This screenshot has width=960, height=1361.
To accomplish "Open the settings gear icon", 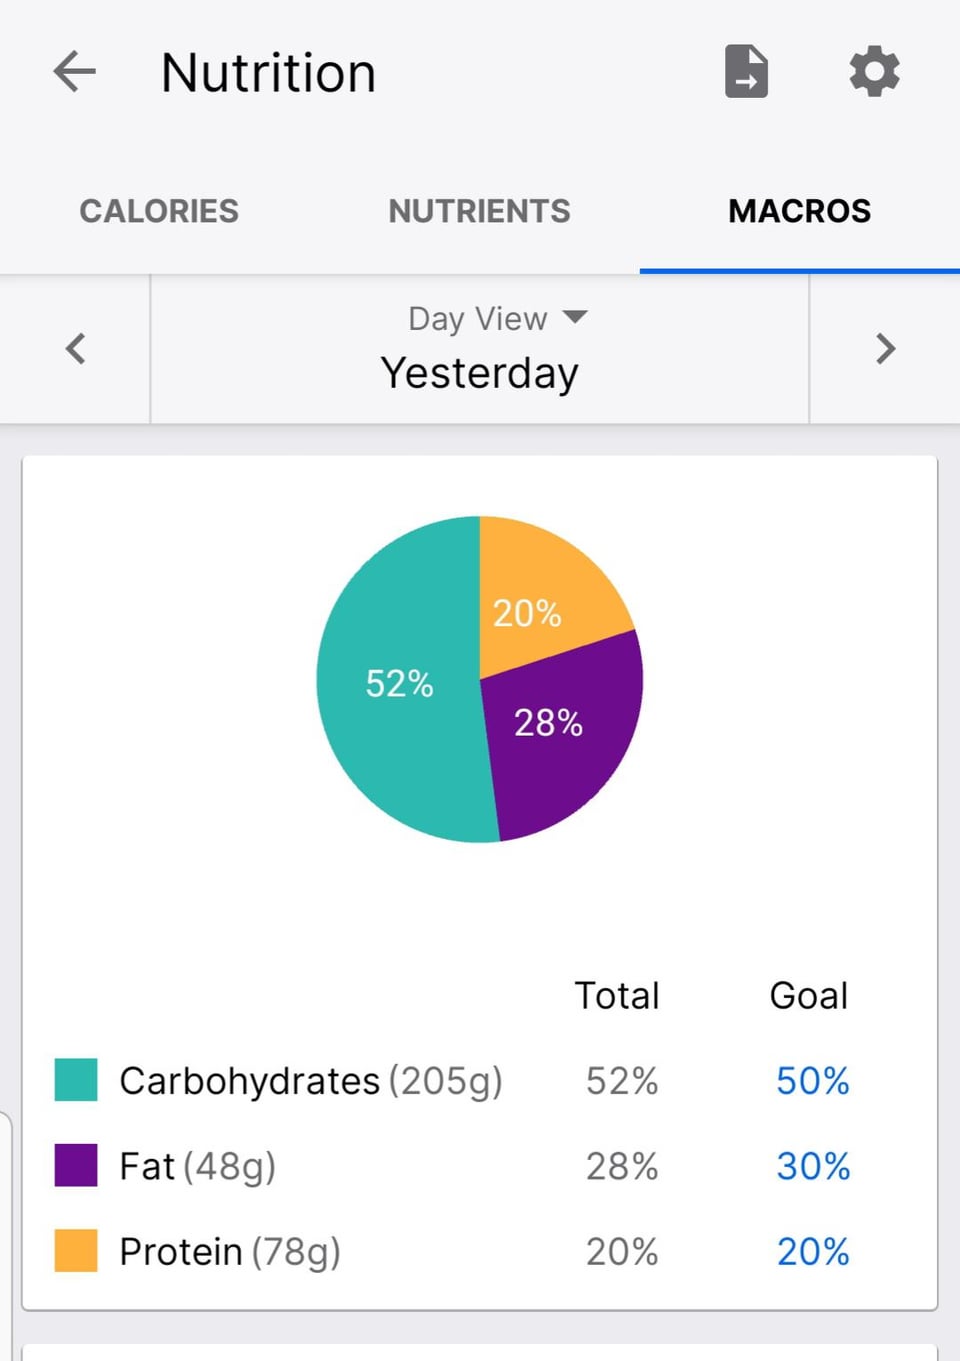I will point(874,71).
